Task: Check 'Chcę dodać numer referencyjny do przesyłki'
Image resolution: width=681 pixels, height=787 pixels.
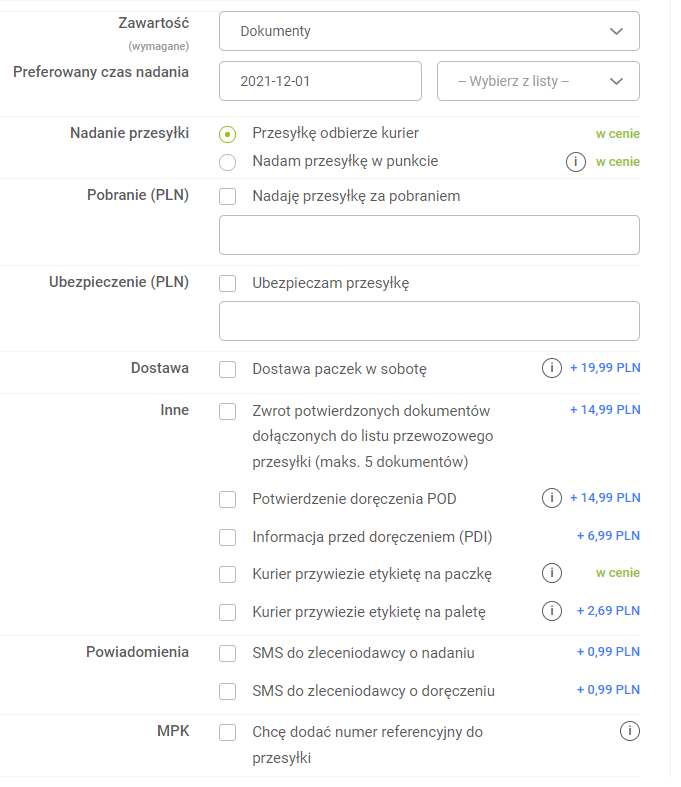Action: 228,733
